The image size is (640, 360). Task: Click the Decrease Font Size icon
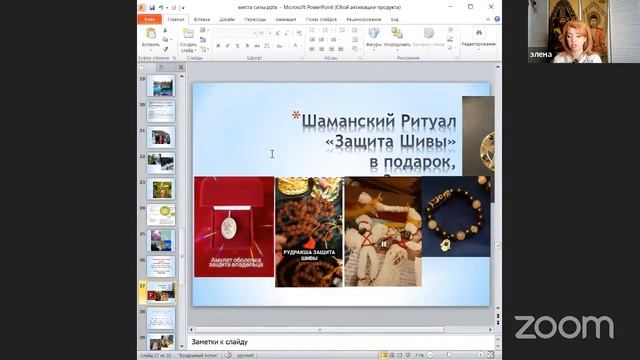coord(287,33)
